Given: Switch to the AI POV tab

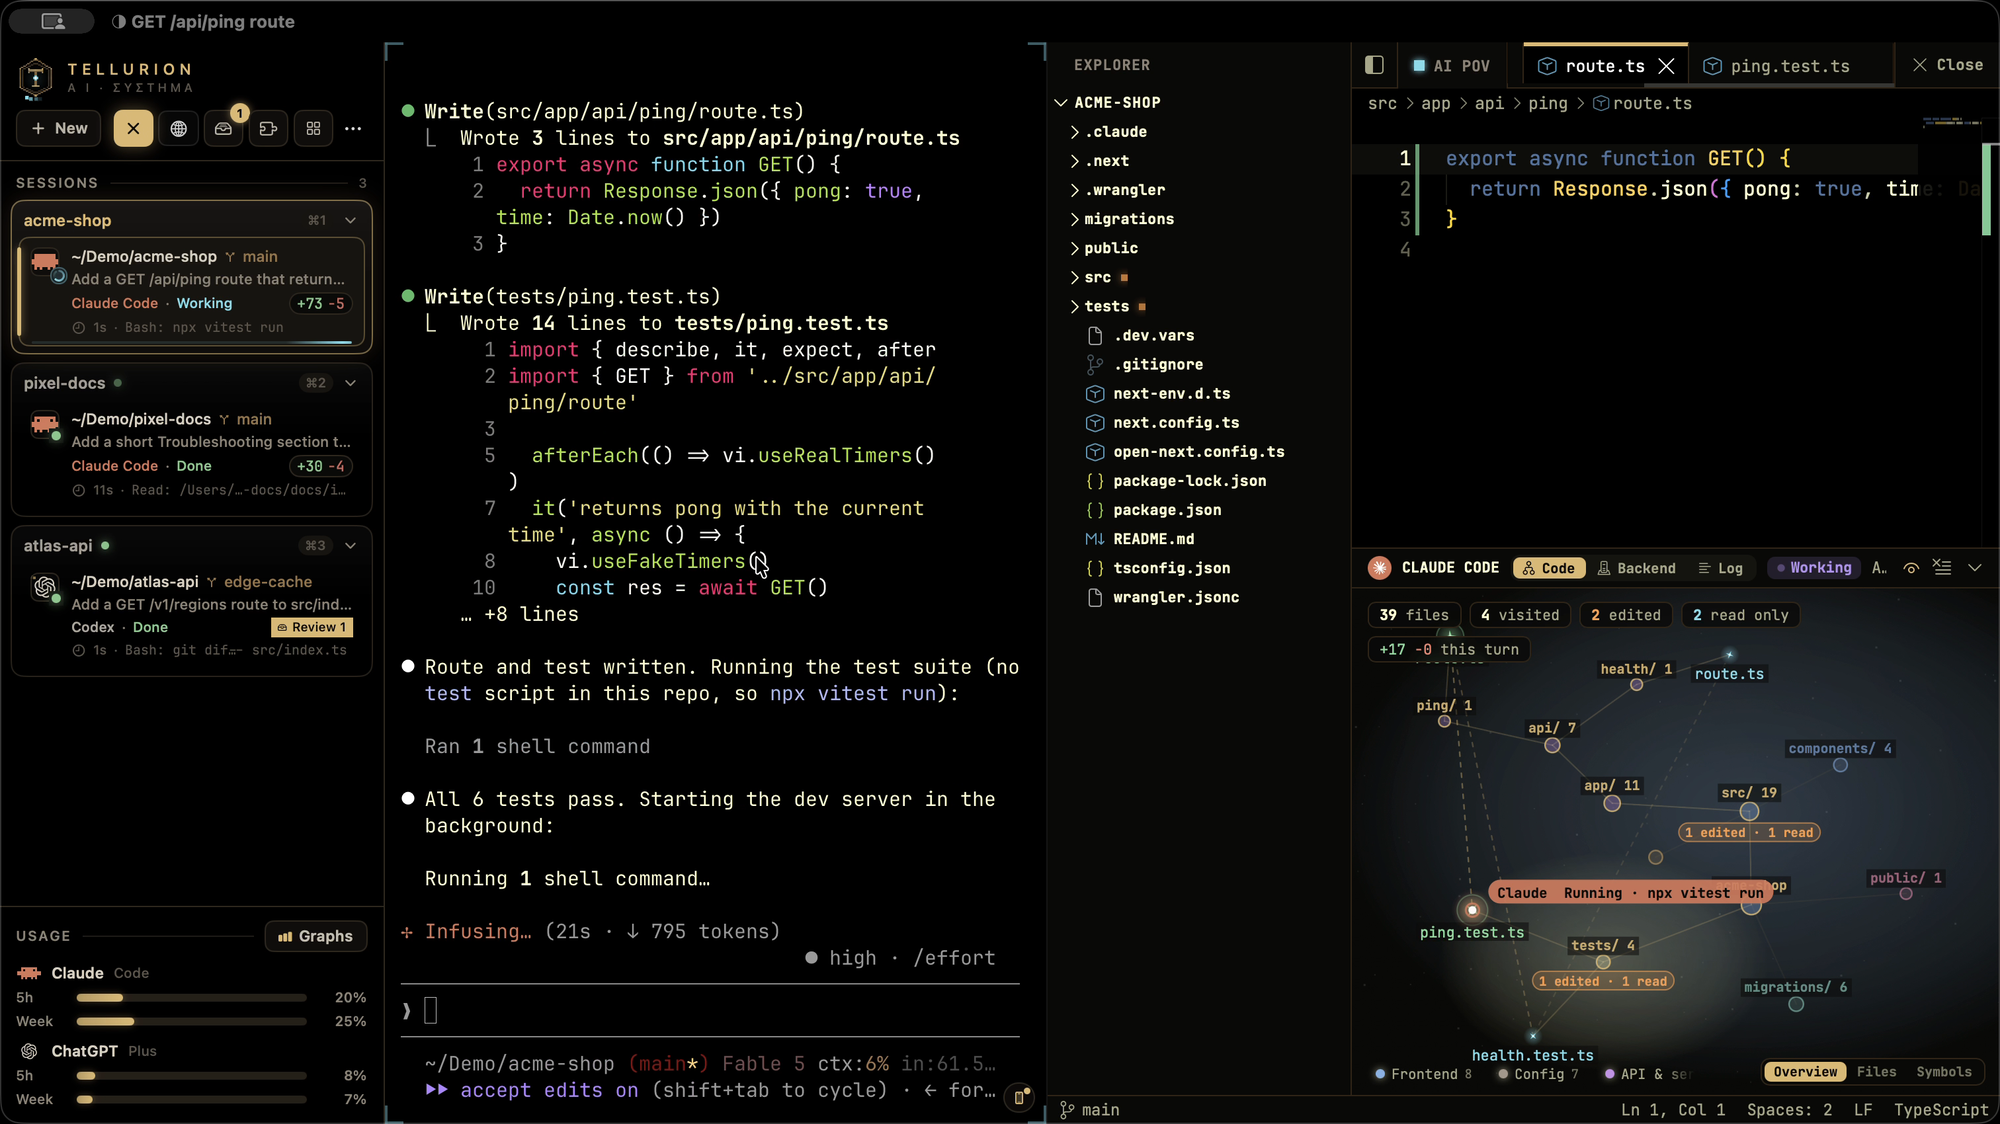Looking at the screenshot, I should [1451, 66].
